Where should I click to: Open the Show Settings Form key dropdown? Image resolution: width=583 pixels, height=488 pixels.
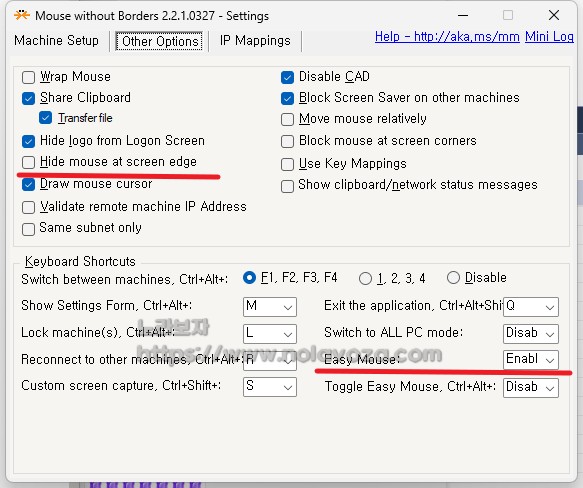pyautogui.click(x=270, y=307)
